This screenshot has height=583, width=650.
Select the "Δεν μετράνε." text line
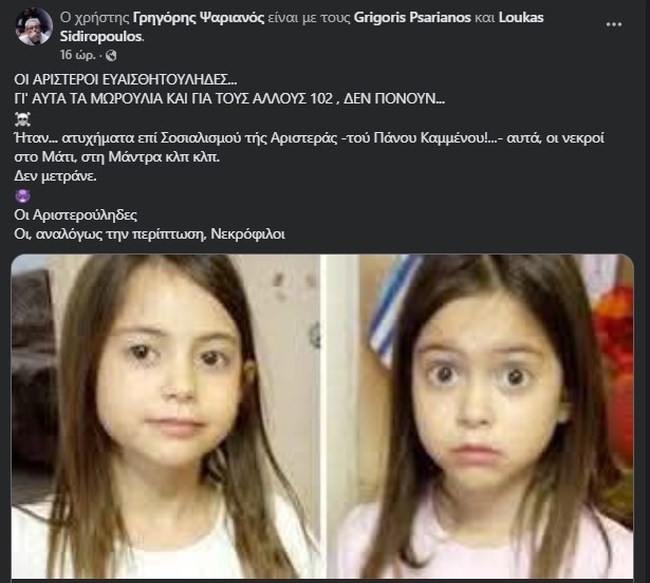55,176
